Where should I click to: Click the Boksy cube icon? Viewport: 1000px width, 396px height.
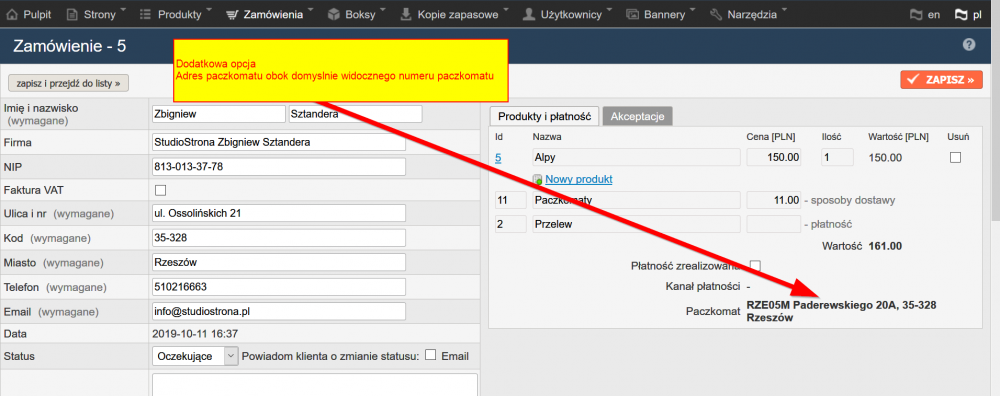point(334,13)
